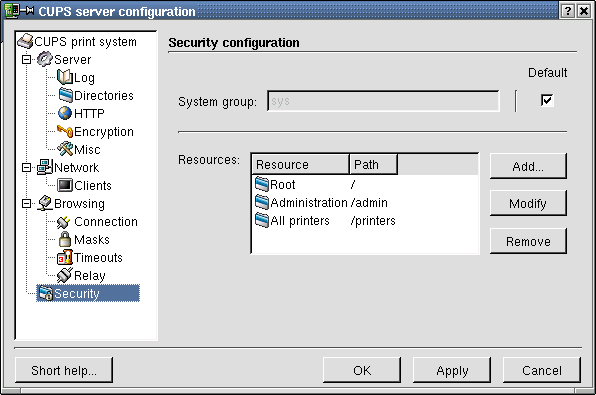Viewport: 596px width, 395px height.
Task: Uncheck the Default system group checkbox
Action: tap(547, 100)
